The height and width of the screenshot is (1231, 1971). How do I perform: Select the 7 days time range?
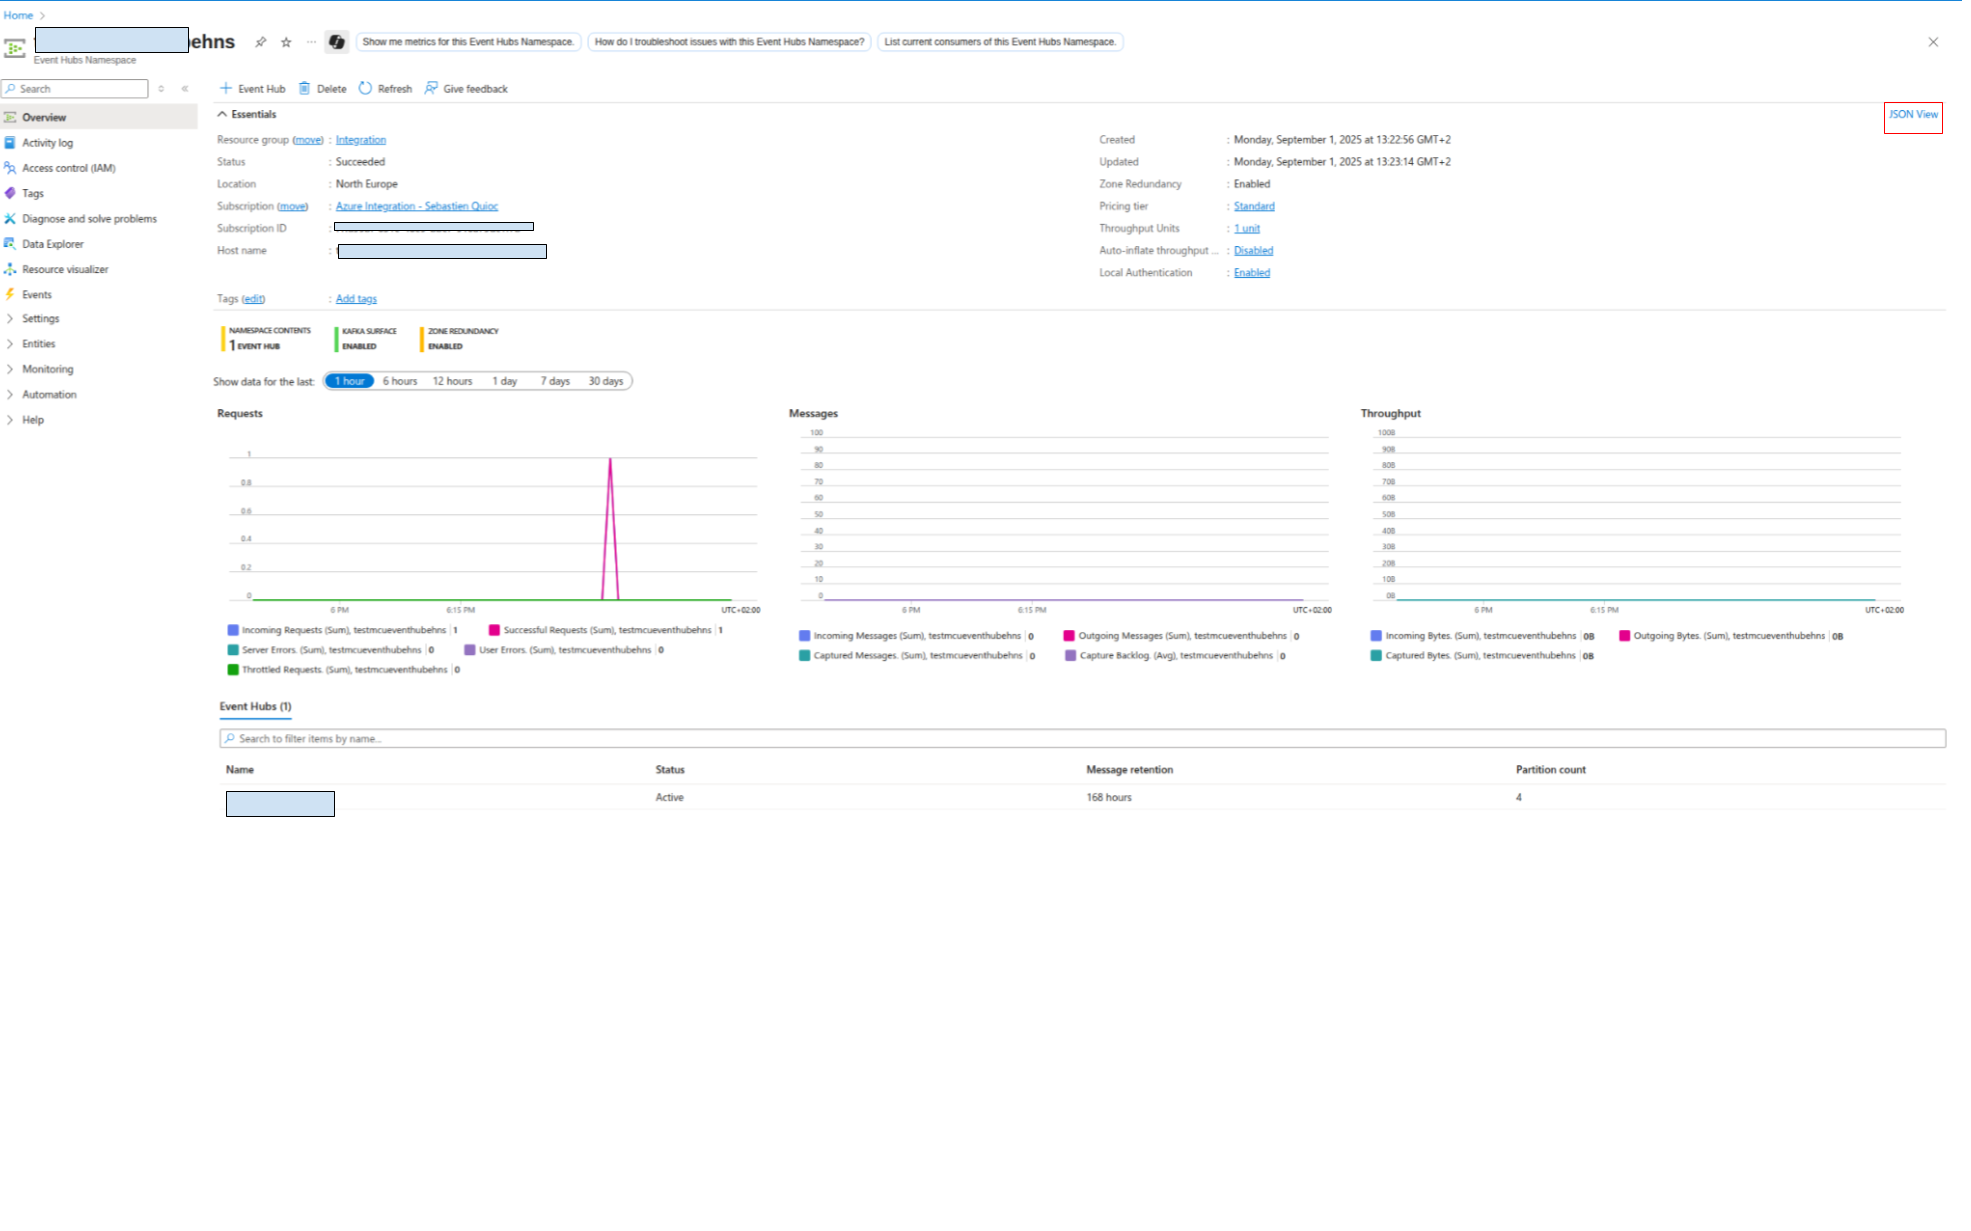click(555, 381)
